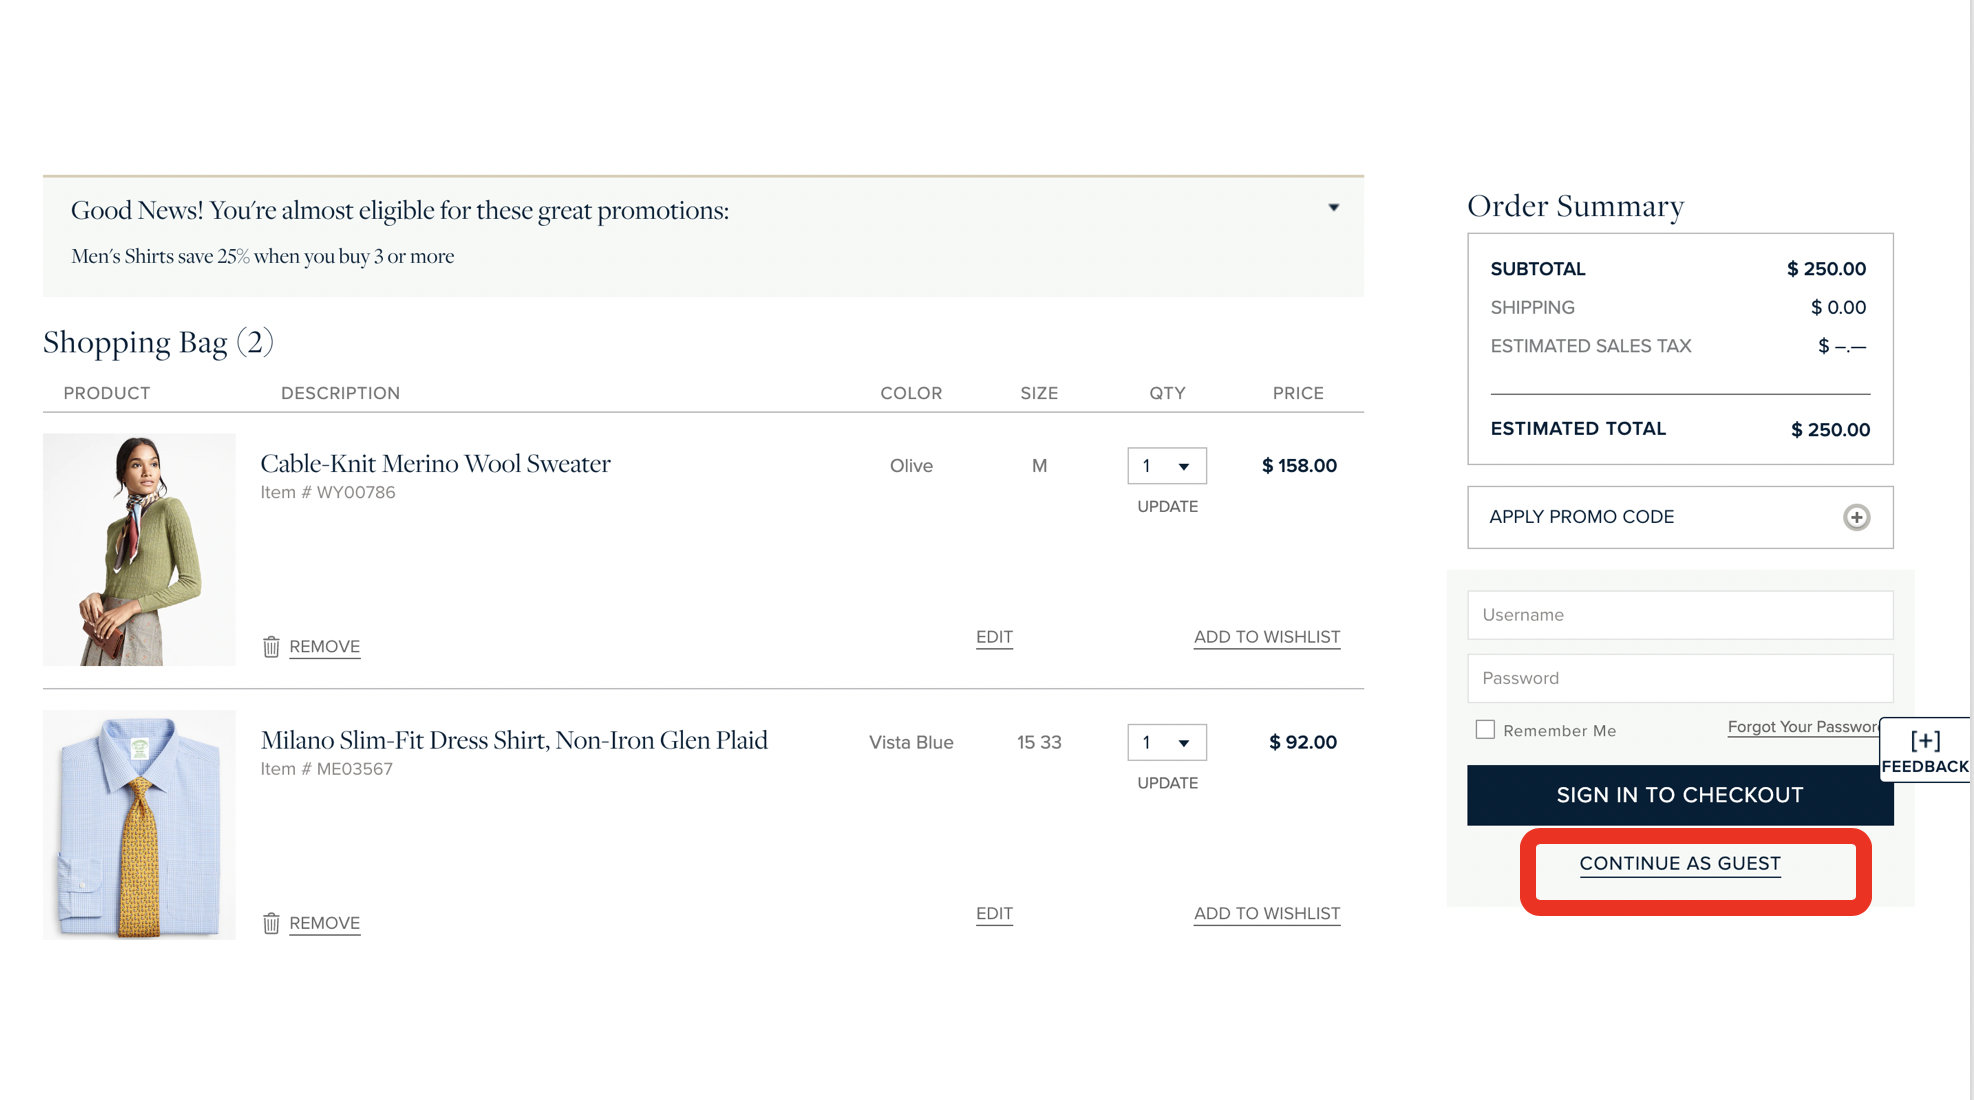Click the trash icon for the dress shirt

[271, 923]
